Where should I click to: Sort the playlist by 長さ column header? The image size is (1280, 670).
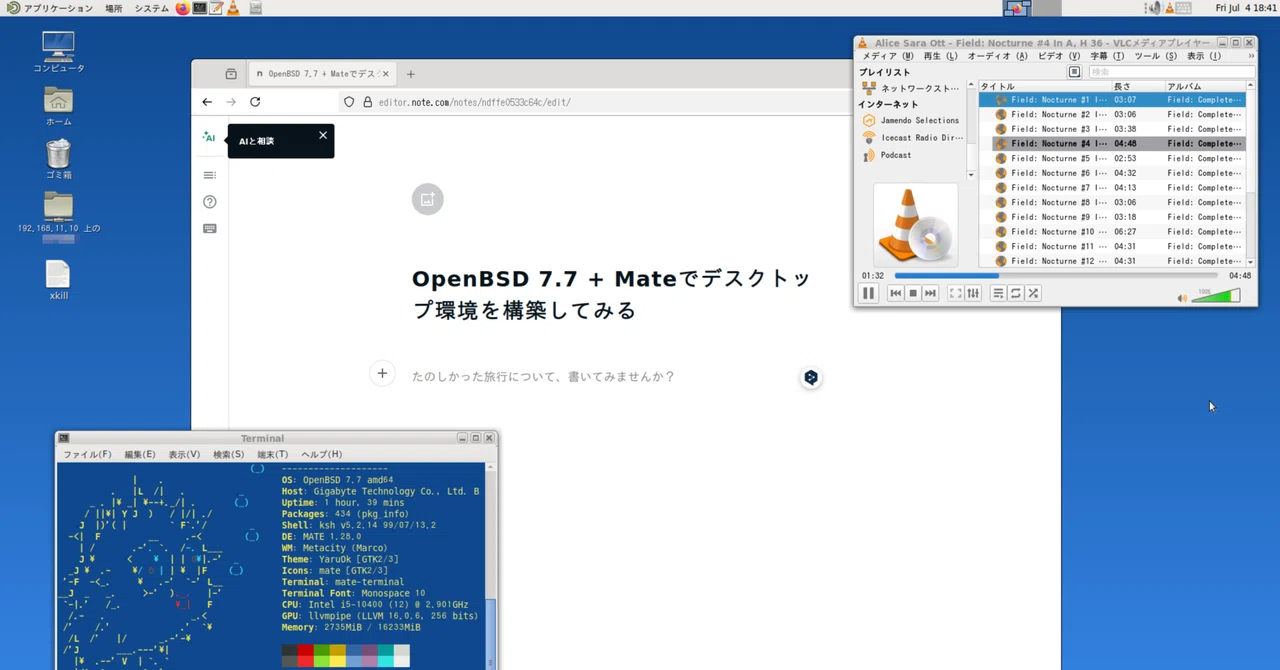tap(1137, 87)
